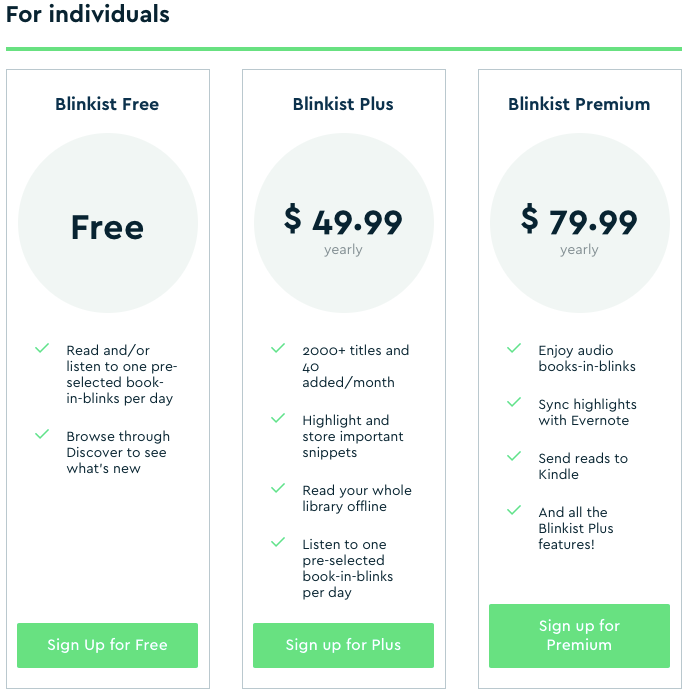Click checkmark beside 'Read your whole library offline'

(x=278, y=488)
